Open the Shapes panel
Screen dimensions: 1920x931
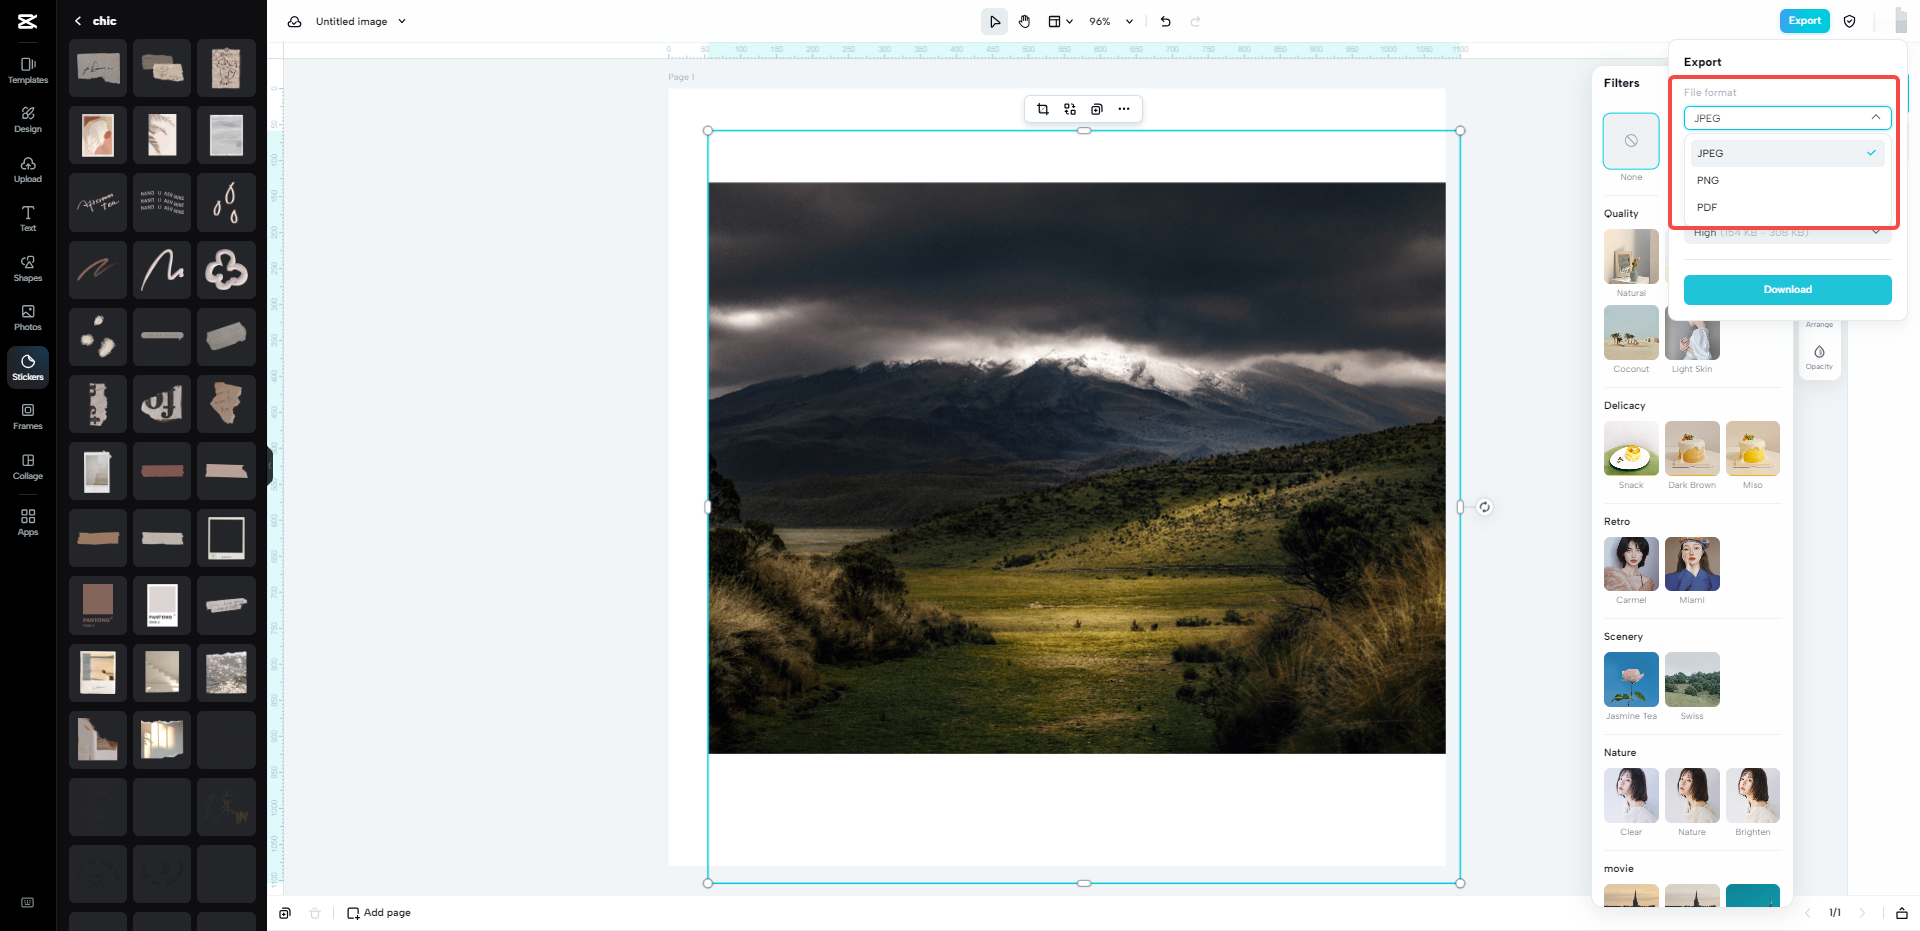tap(27, 267)
